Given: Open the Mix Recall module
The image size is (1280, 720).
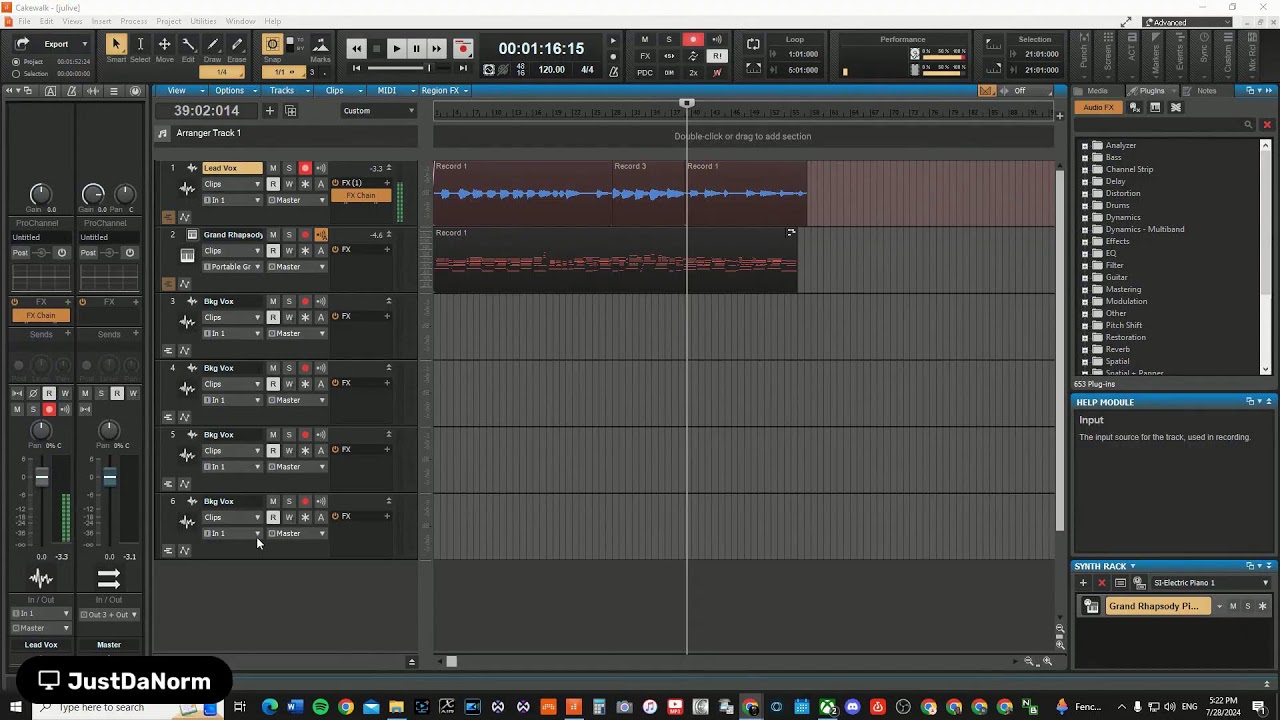Looking at the screenshot, I should point(1252,55).
